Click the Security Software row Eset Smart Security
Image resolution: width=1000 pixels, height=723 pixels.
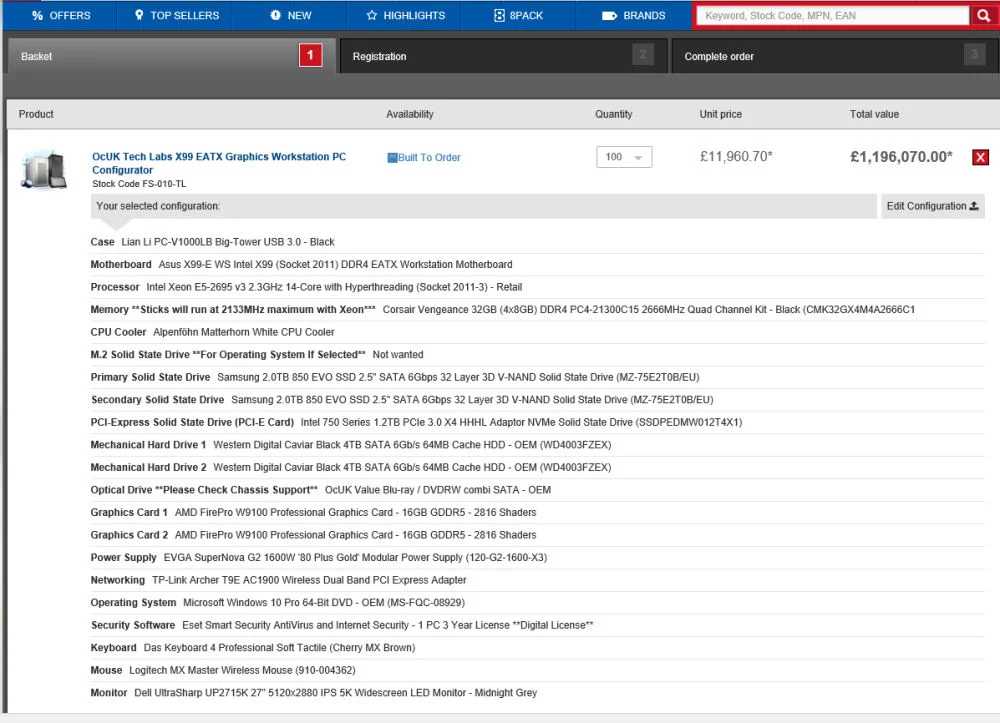[538, 625]
